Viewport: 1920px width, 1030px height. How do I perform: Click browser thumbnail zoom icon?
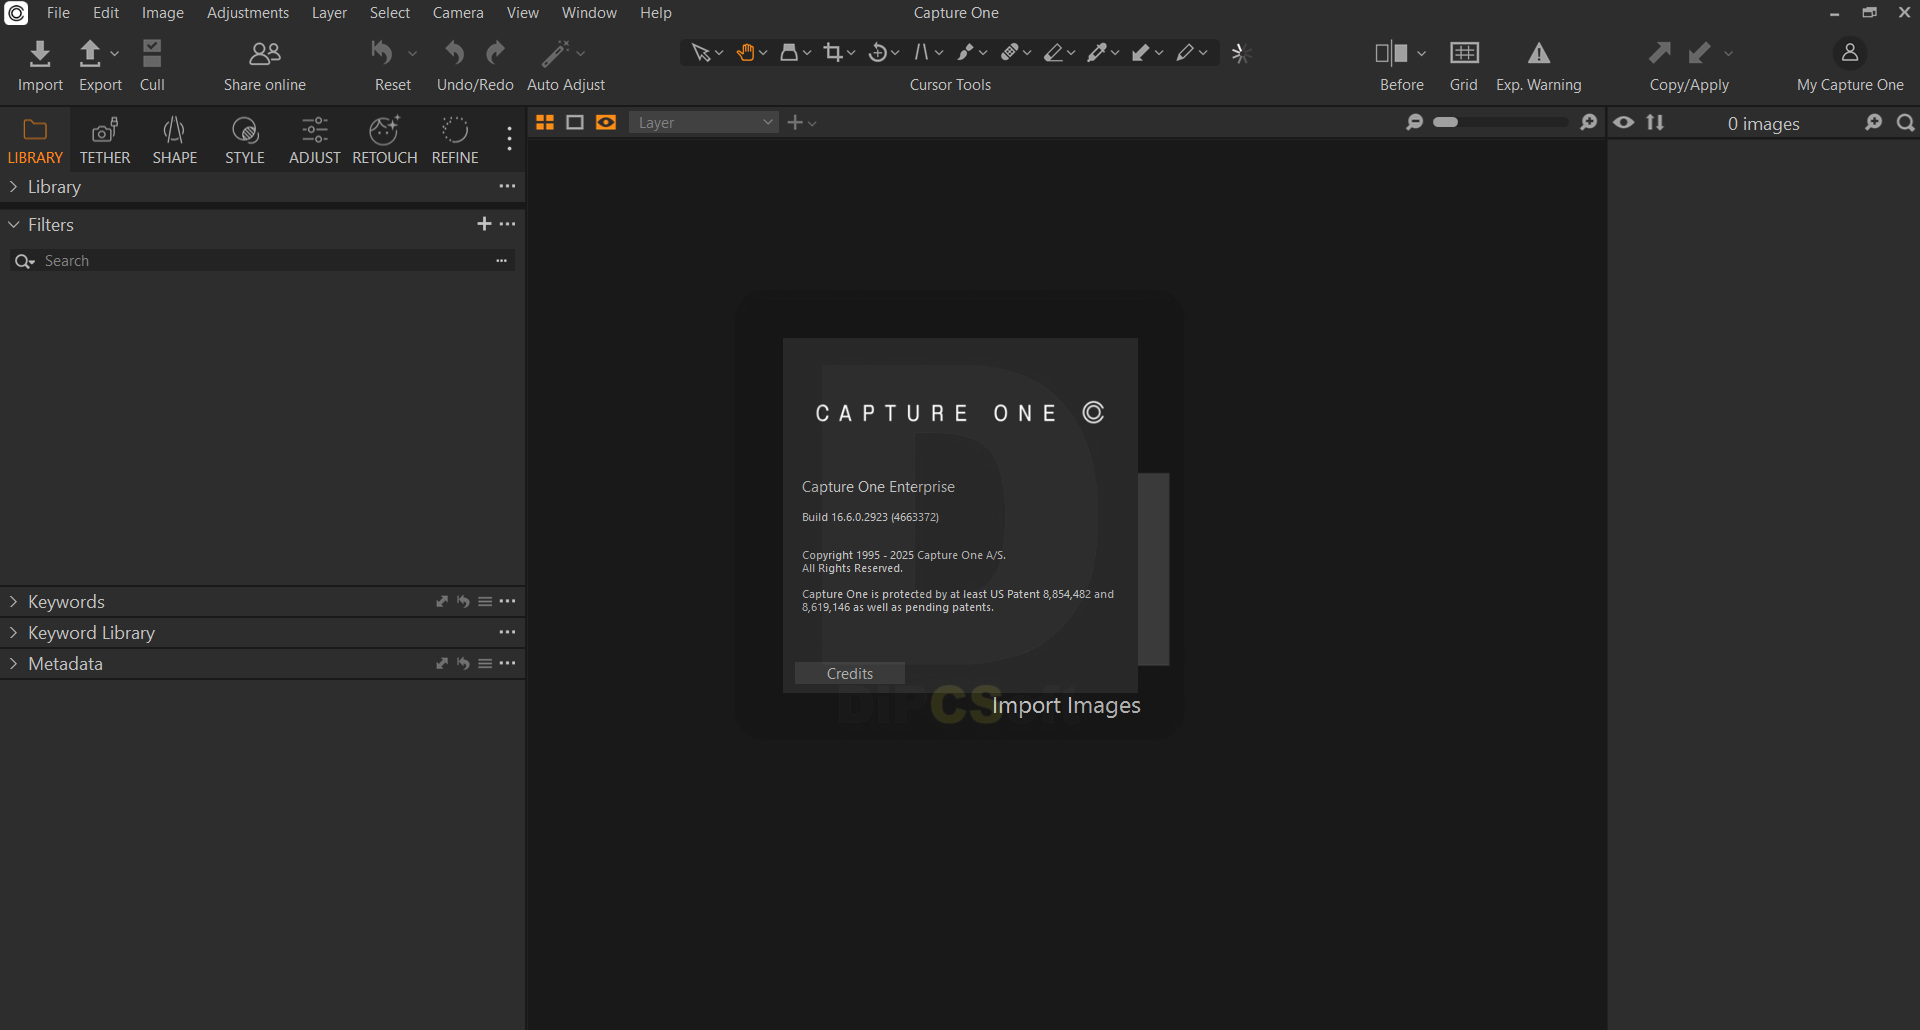click(x=1874, y=122)
